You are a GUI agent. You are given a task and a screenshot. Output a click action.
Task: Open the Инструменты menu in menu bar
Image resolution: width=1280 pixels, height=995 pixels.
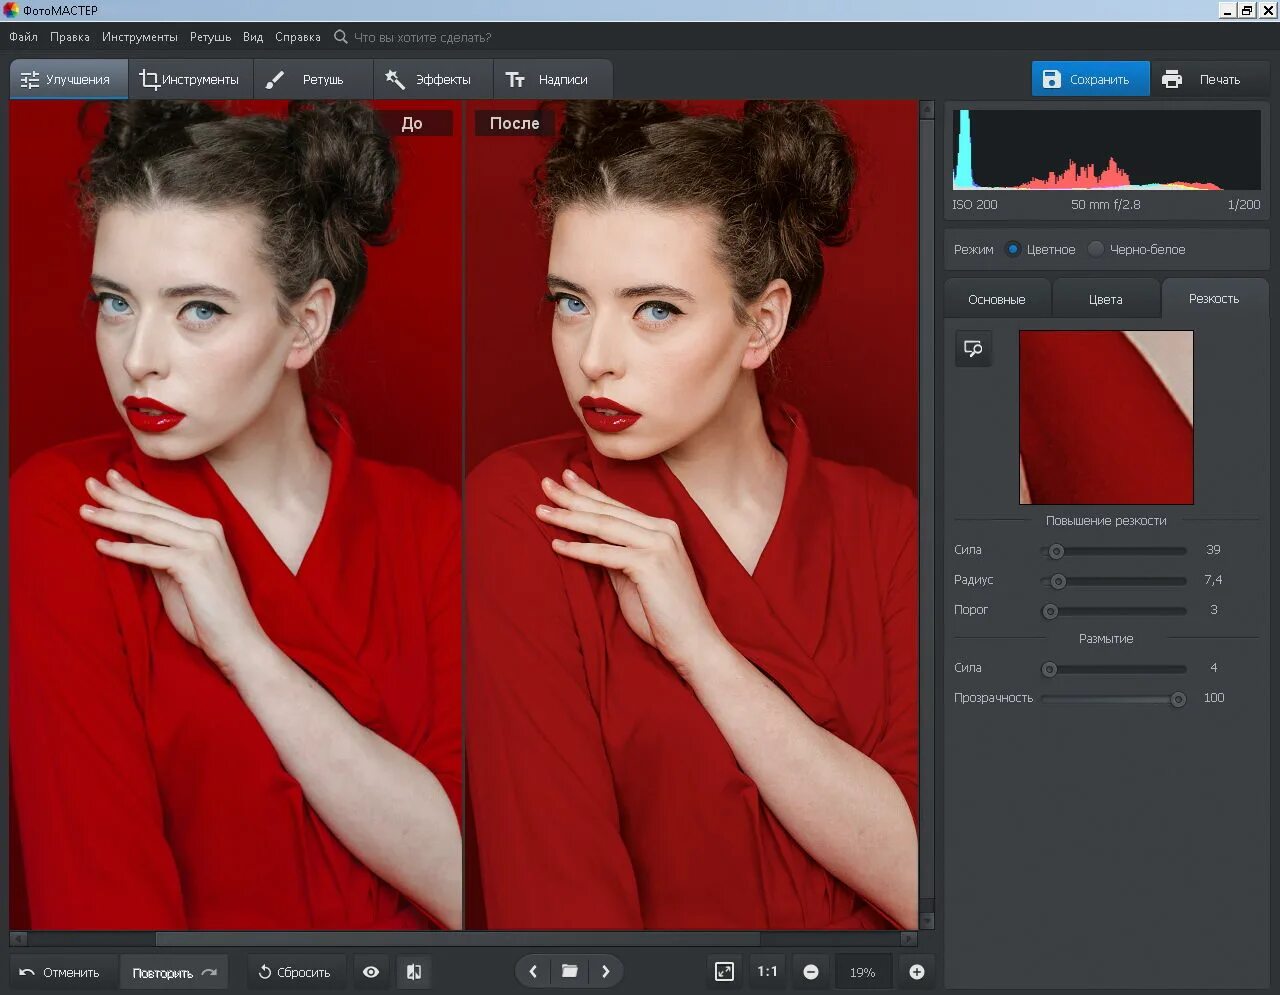pyautogui.click(x=139, y=37)
